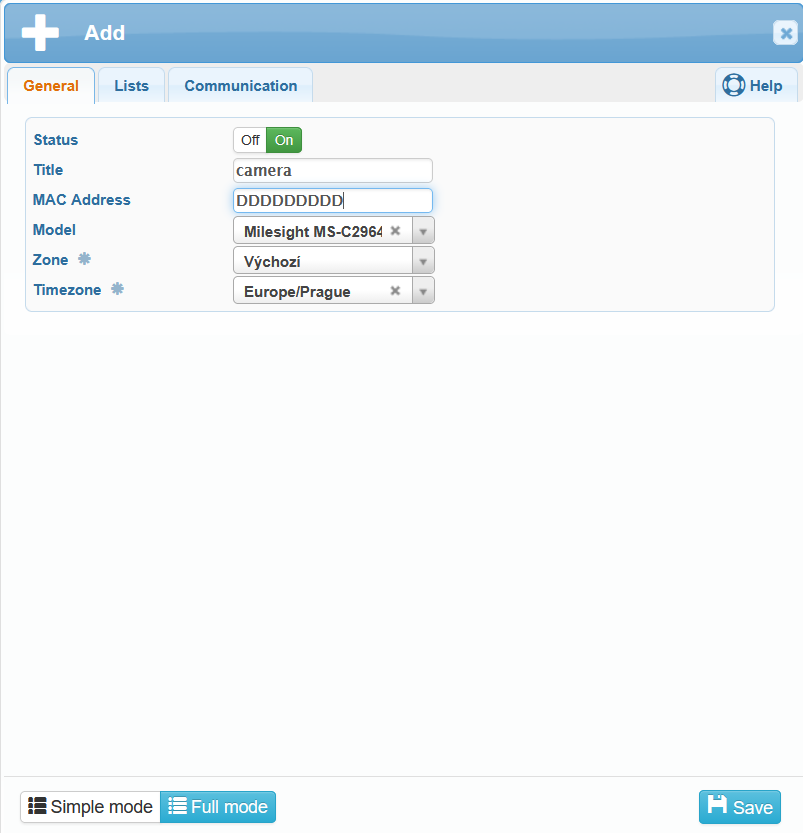Switch to Simple mode
Viewport: 803px width, 833px height.
90,807
